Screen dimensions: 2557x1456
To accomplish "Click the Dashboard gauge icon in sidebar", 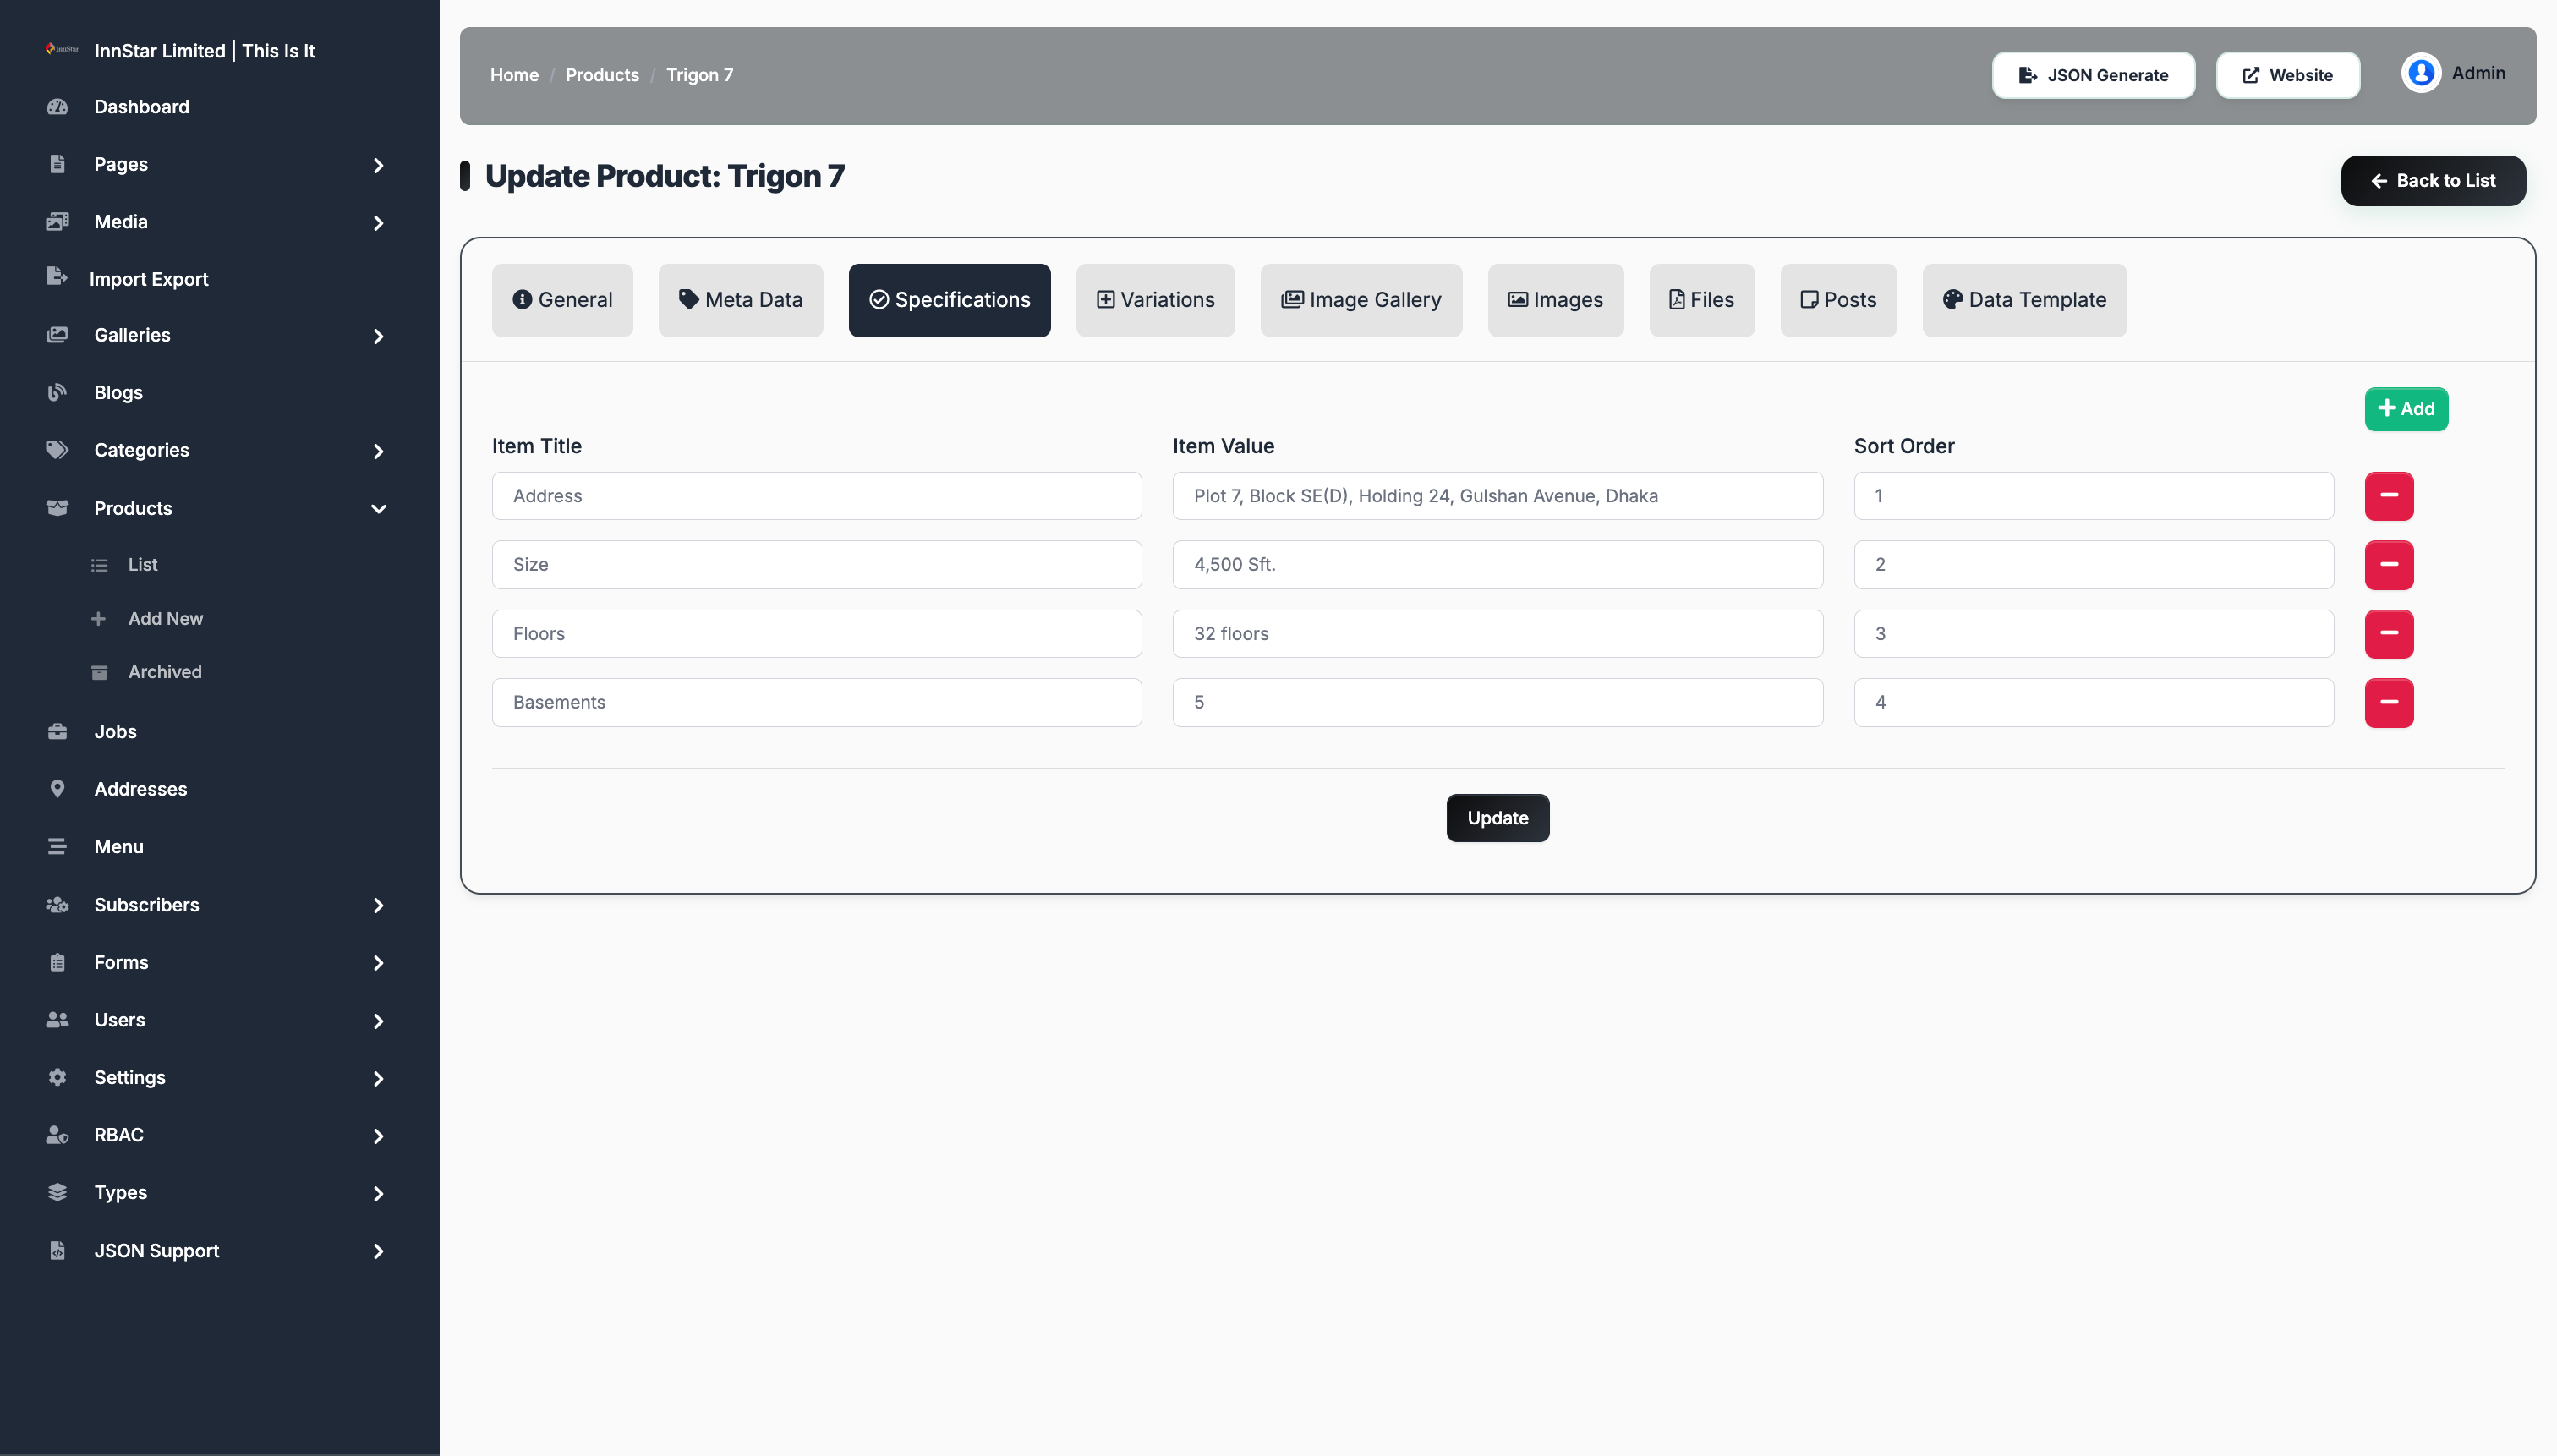I will click(57, 107).
